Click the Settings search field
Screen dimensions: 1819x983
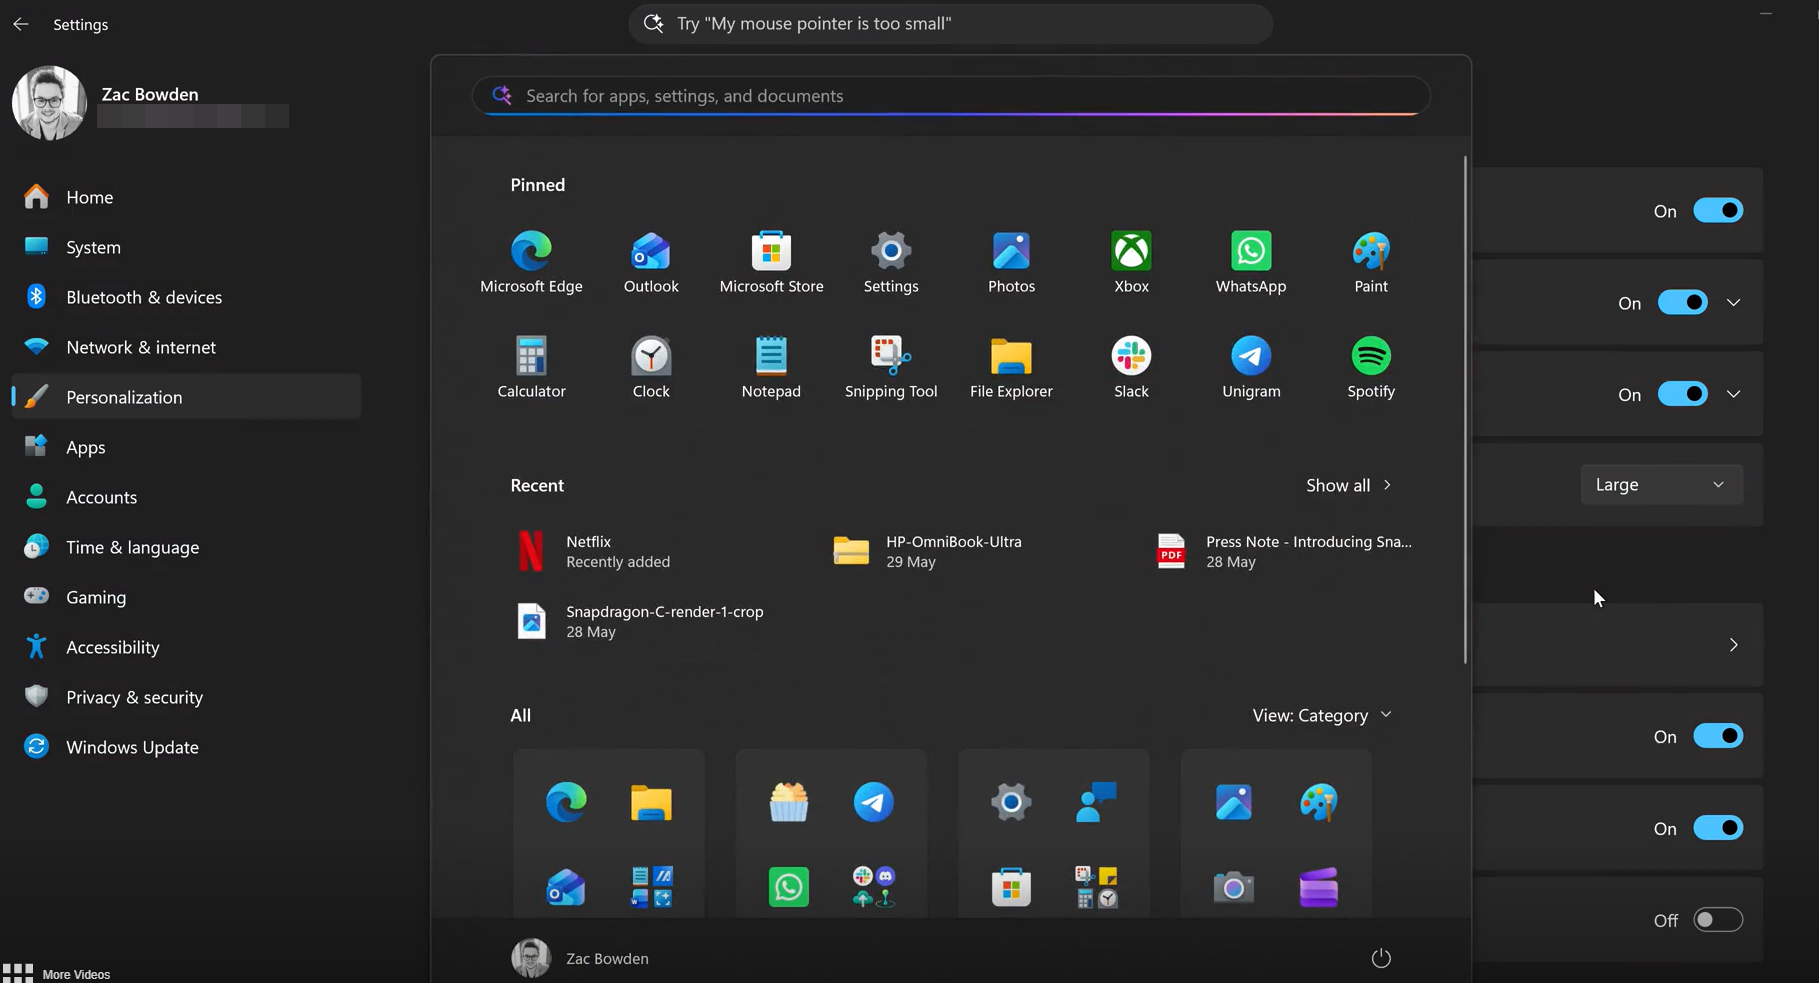coord(951,23)
